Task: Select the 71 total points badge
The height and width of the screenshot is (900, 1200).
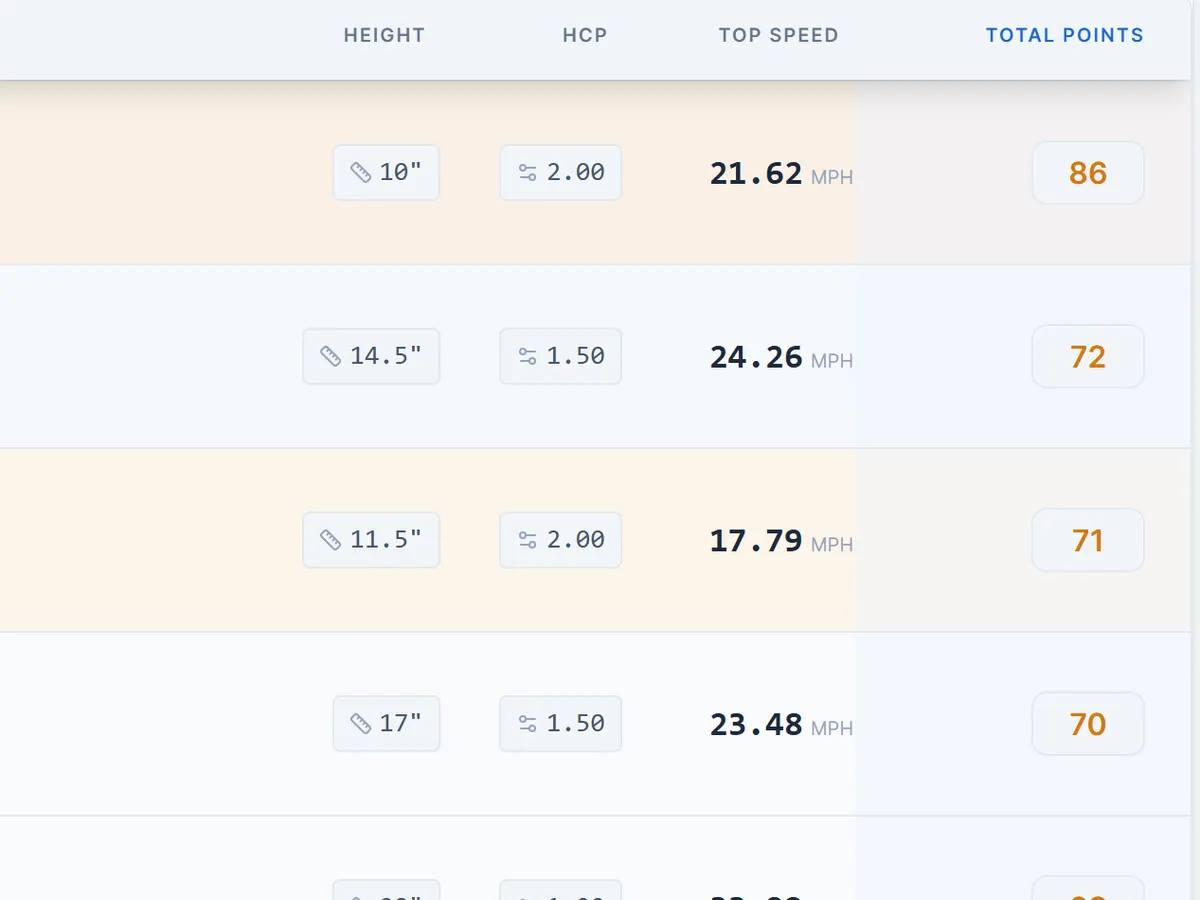Action: click(x=1088, y=540)
